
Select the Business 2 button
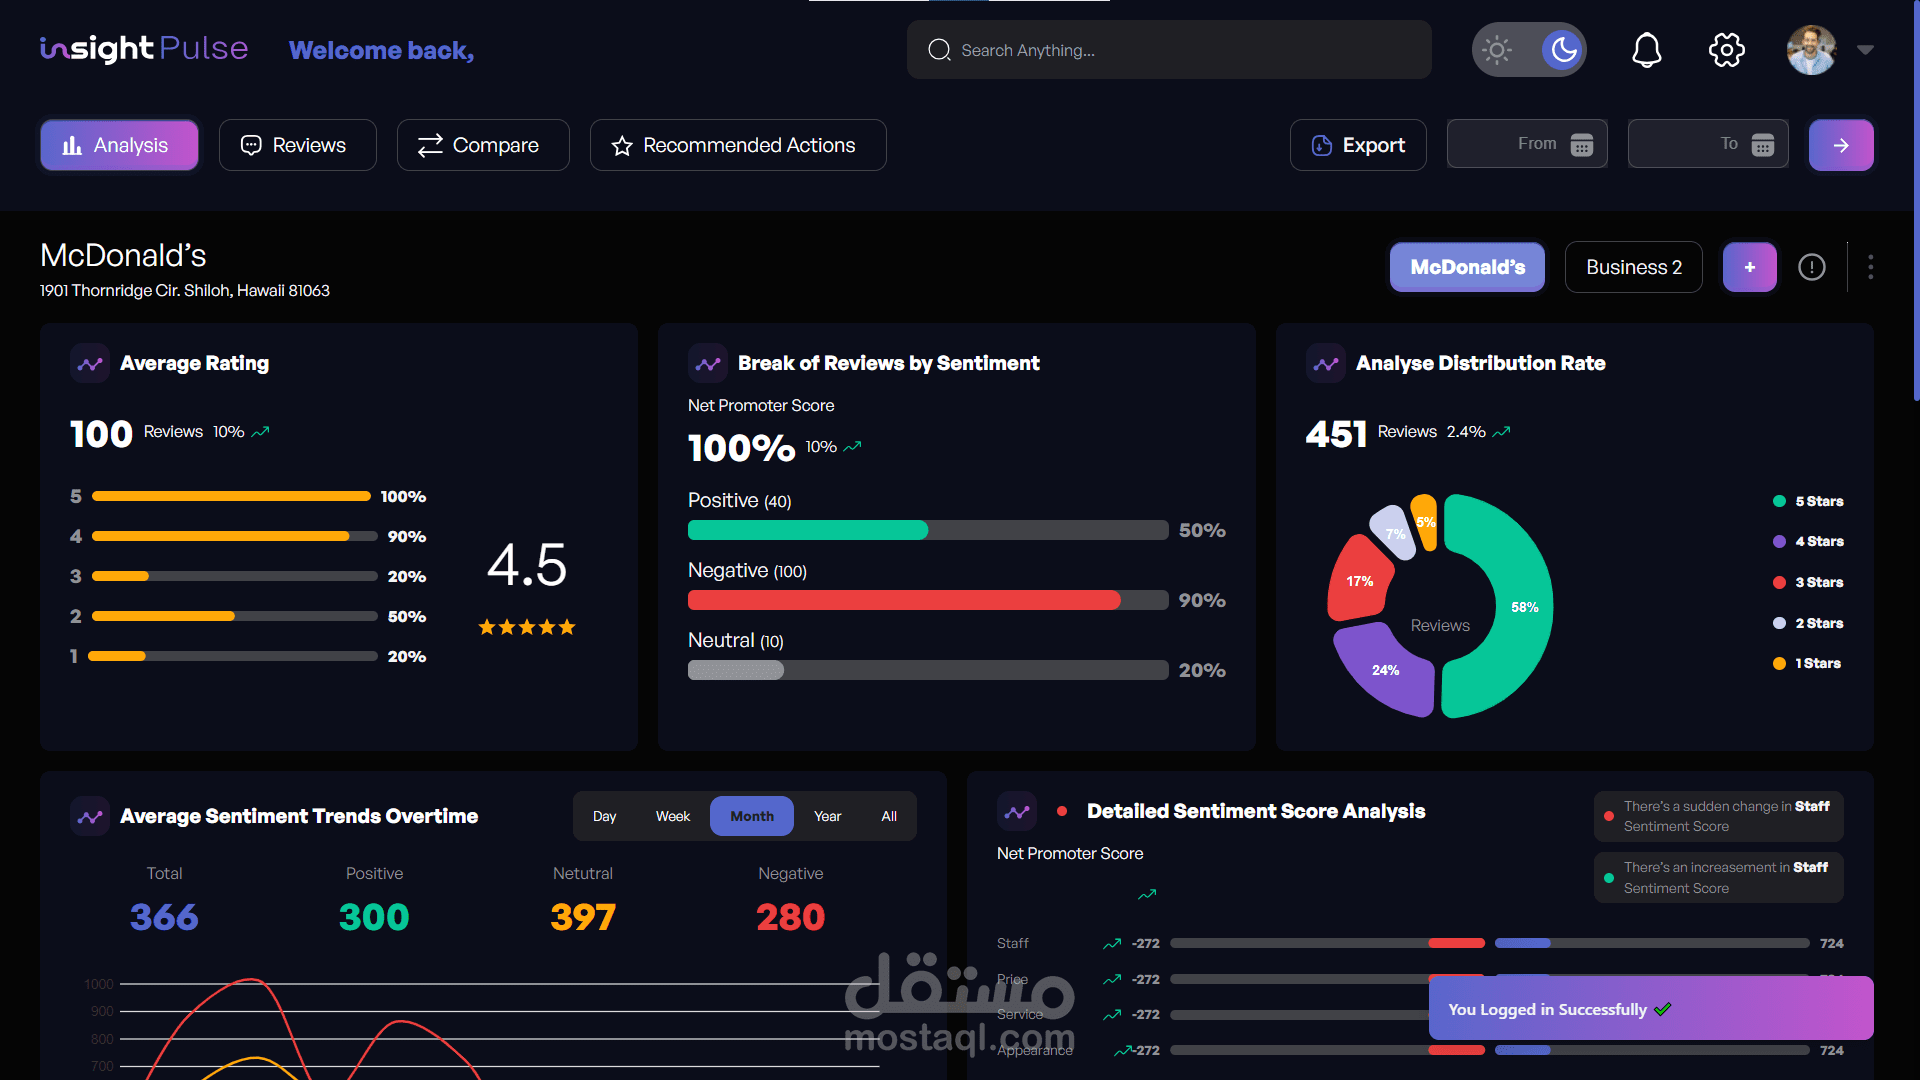[x=1633, y=267]
